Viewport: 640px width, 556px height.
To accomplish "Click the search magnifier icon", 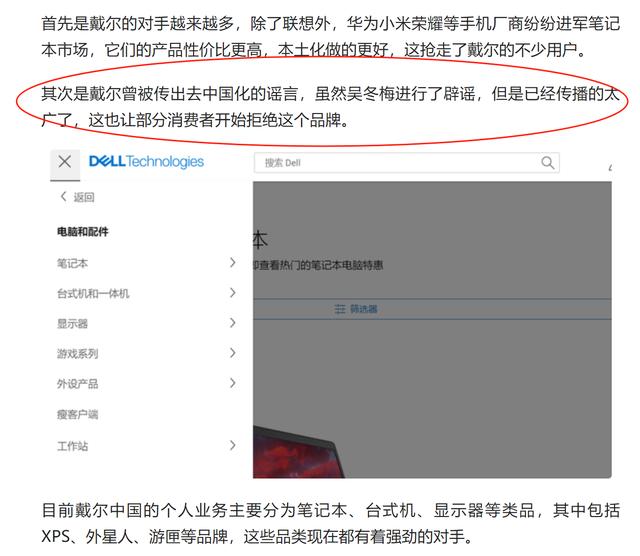I will 547,162.
